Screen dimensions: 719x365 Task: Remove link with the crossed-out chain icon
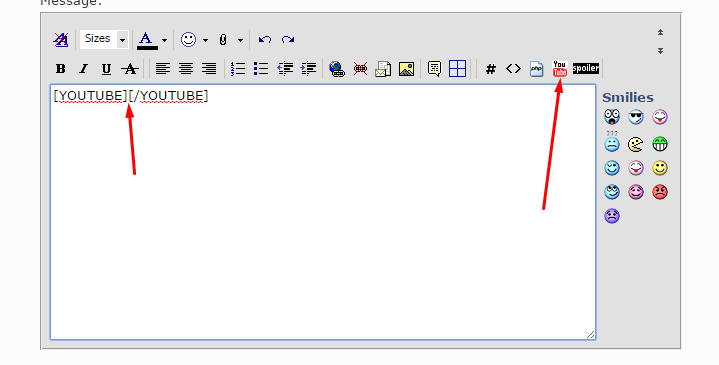pyautogui.click(x=360, y=69)
